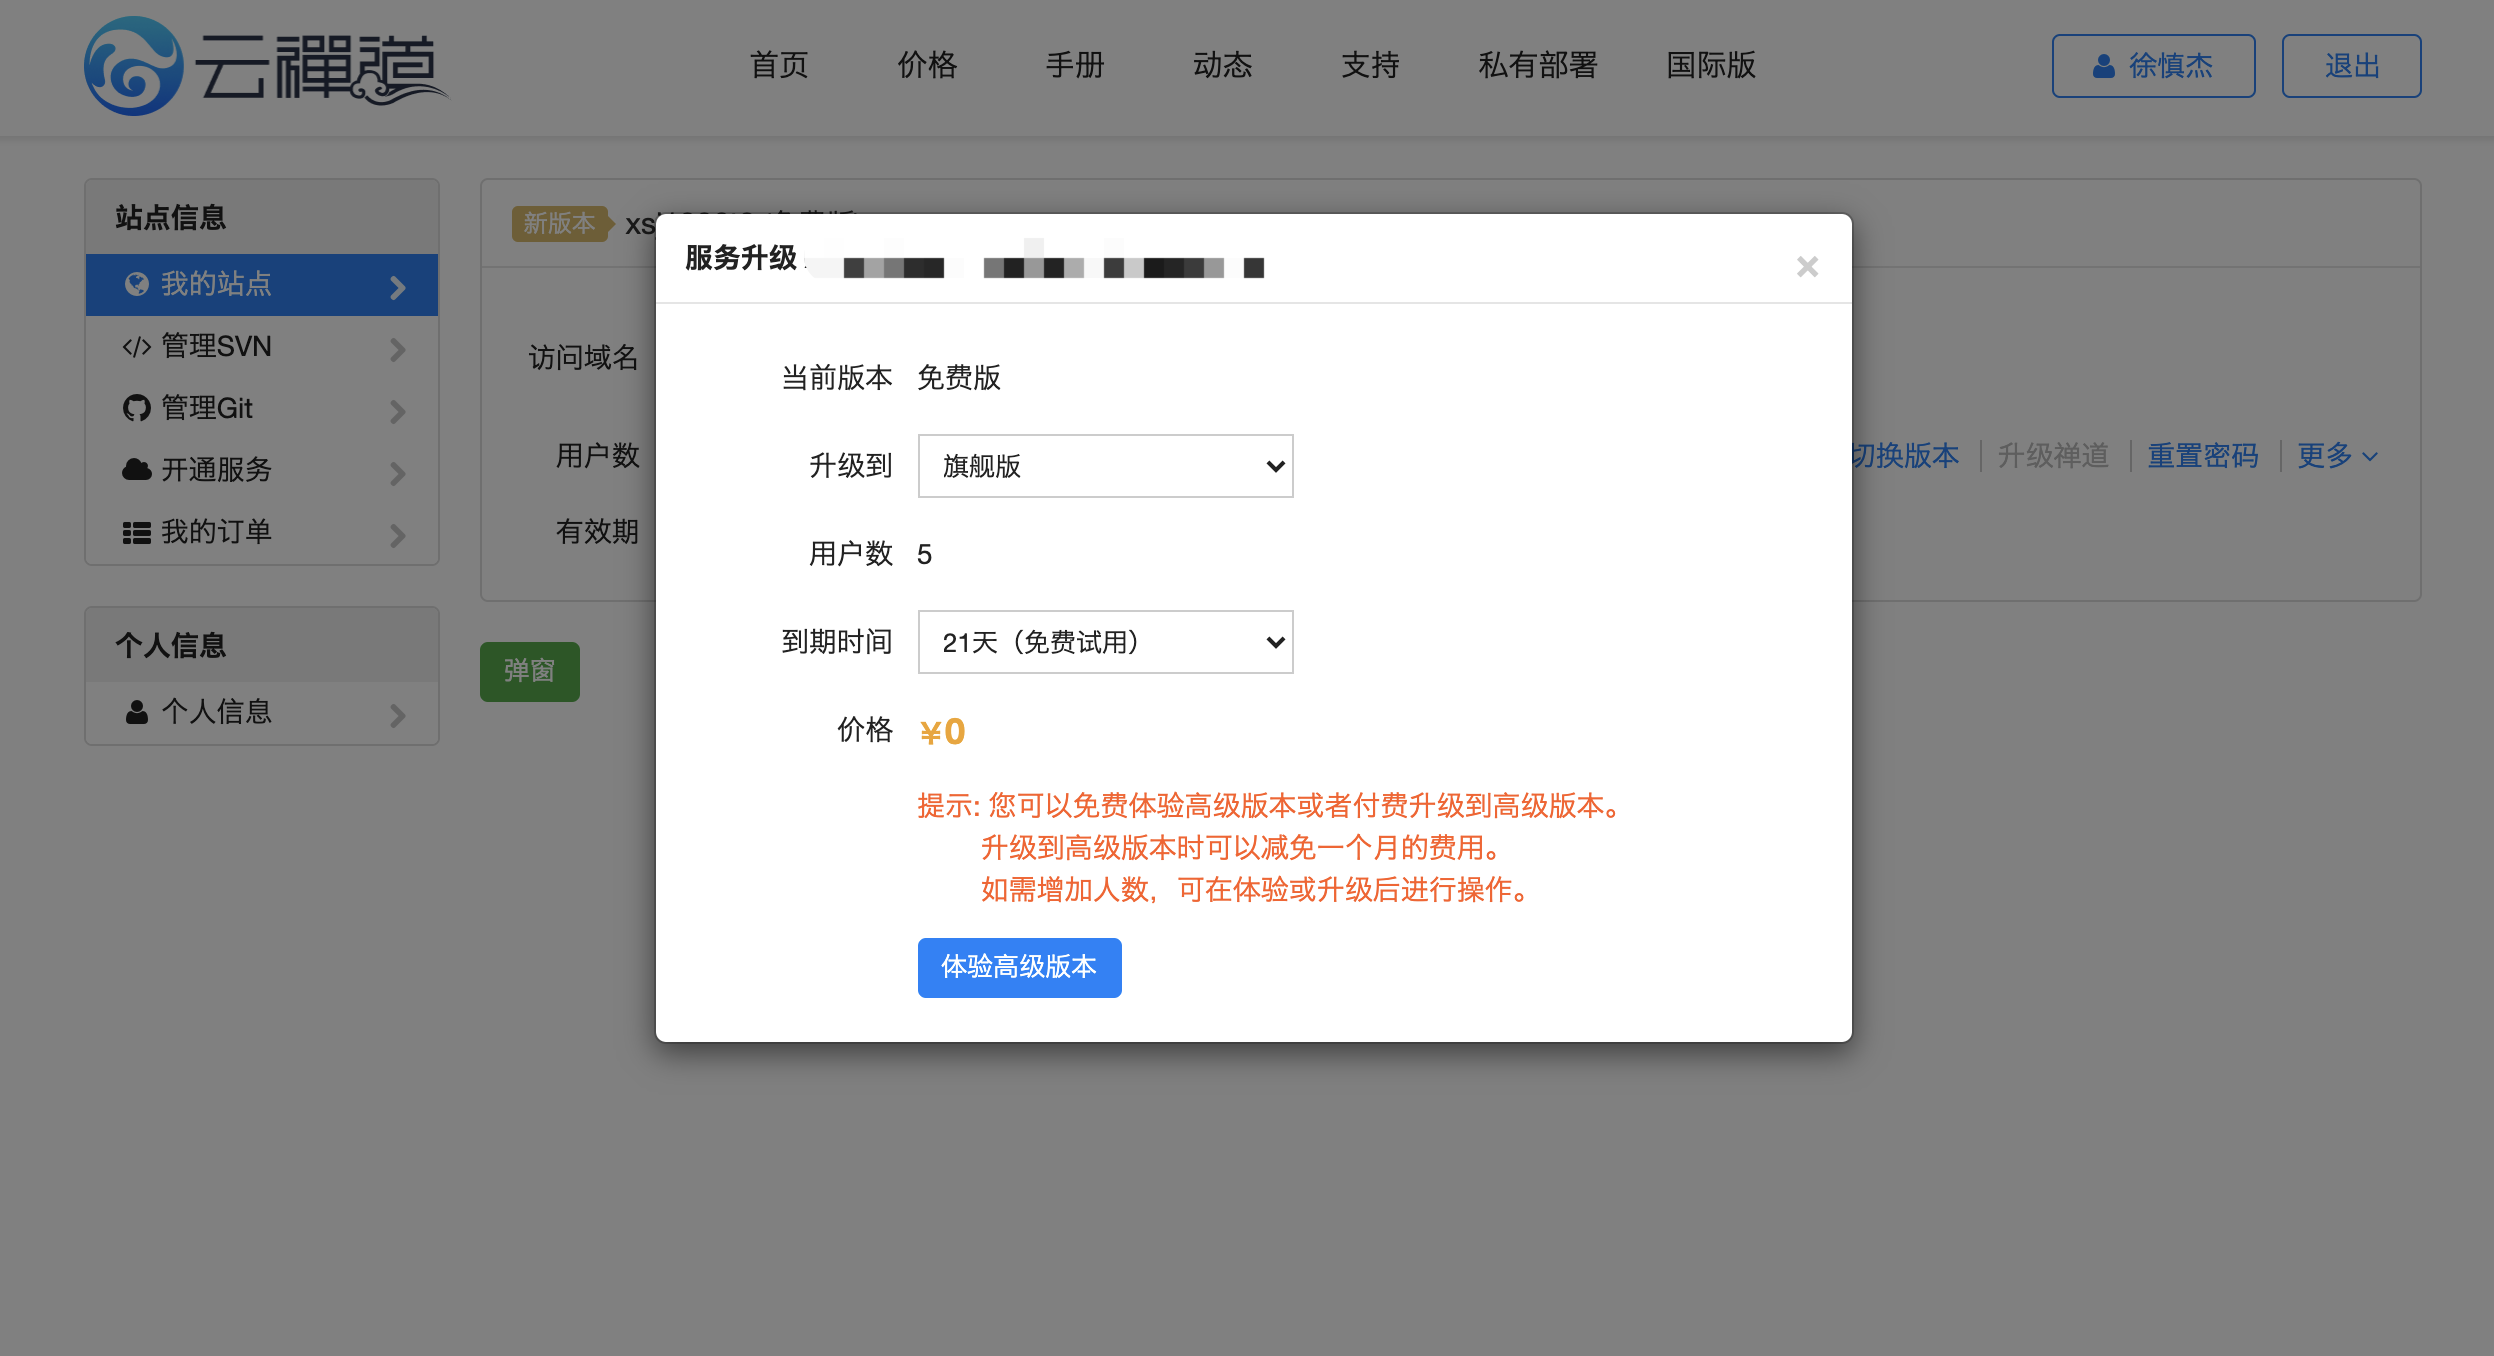The height and width of the screenshot is (1356, 2494).
Task: Click the 退出 logout button
Action: pyautogui.click(x=2350, y=67)
